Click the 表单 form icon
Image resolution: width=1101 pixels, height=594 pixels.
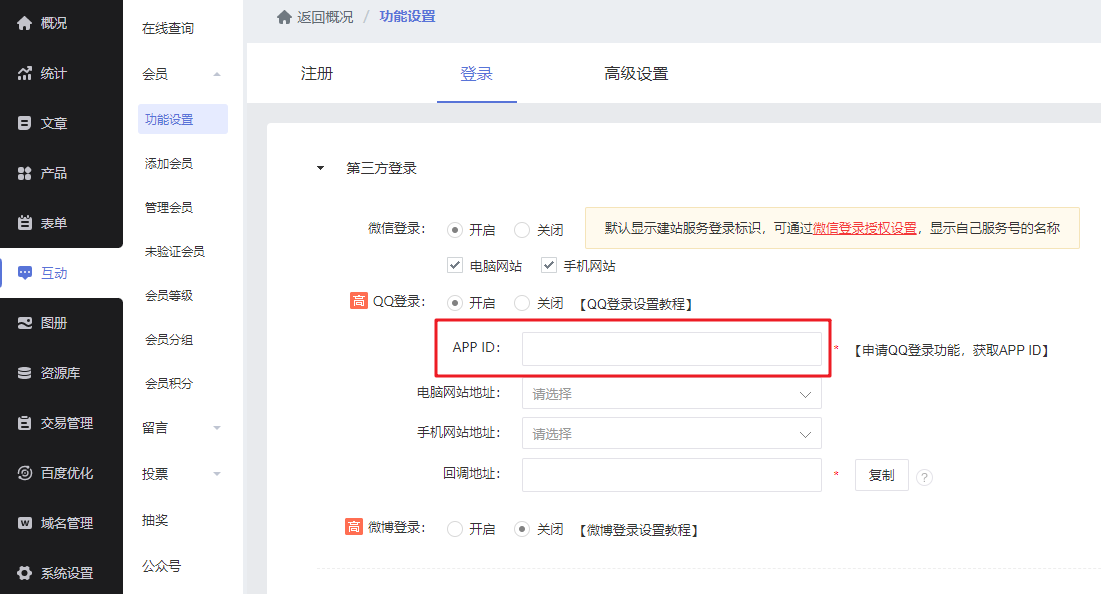point(25,223)
